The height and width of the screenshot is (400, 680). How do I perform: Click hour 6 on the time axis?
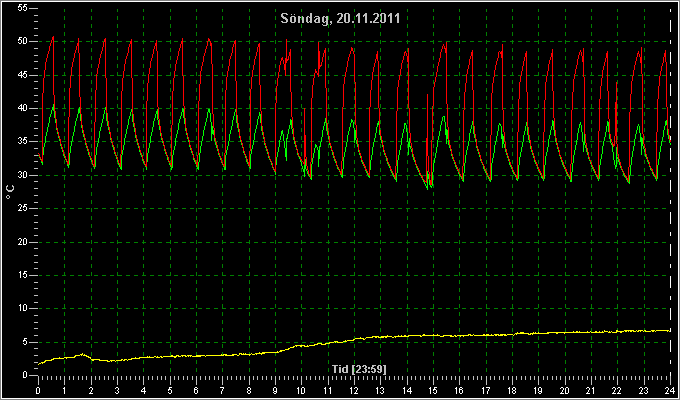196,390
